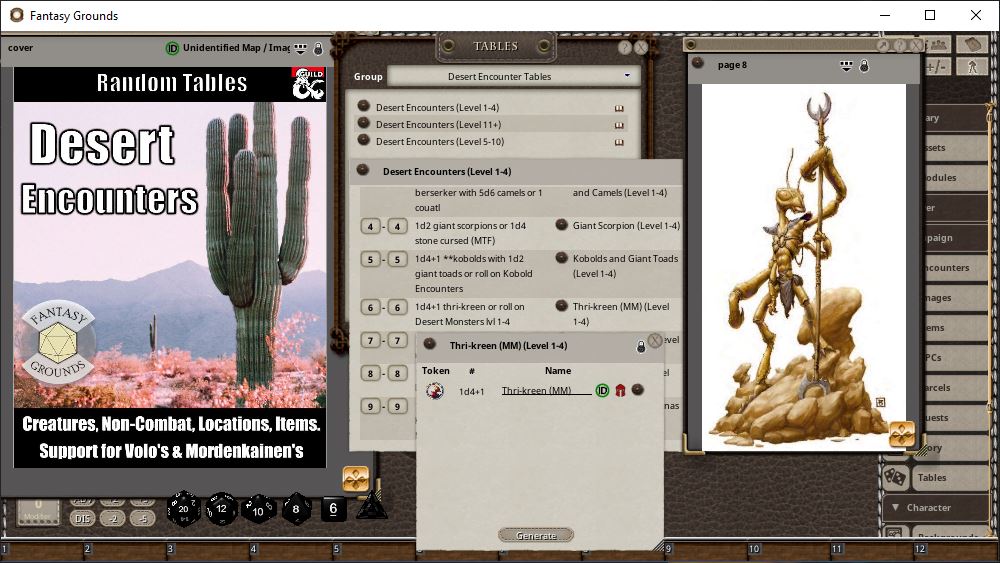The width and height of the screenshot is (1000, 563).
Task: Click module book icon for Level 11+ row
Action: [x=619, y=125]
